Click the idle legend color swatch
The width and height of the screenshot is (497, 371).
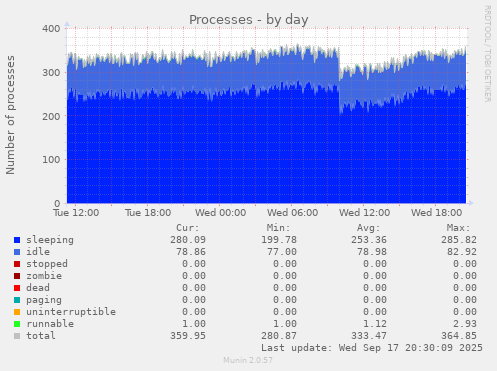coord(17,252)
